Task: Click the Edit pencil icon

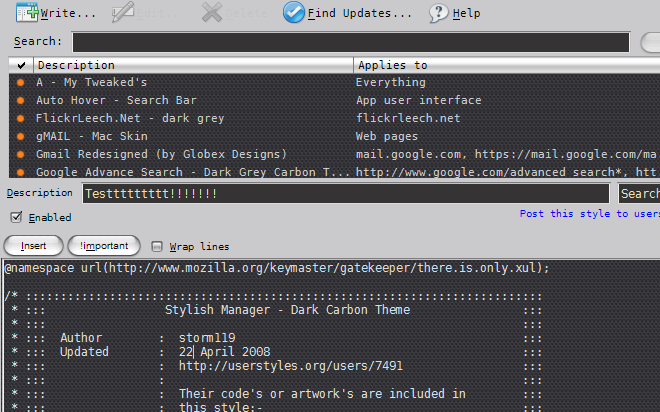Action: [x=123, y=12]
